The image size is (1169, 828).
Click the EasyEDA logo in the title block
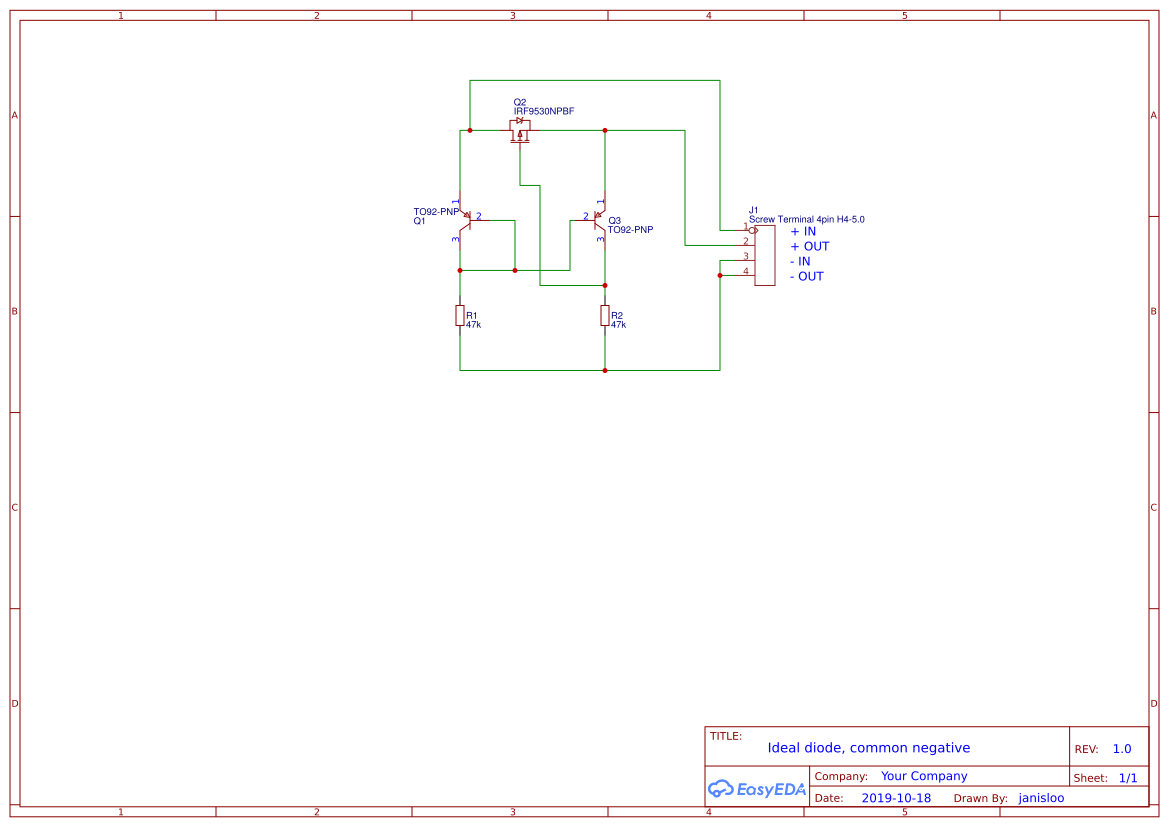tap(756, 789)
